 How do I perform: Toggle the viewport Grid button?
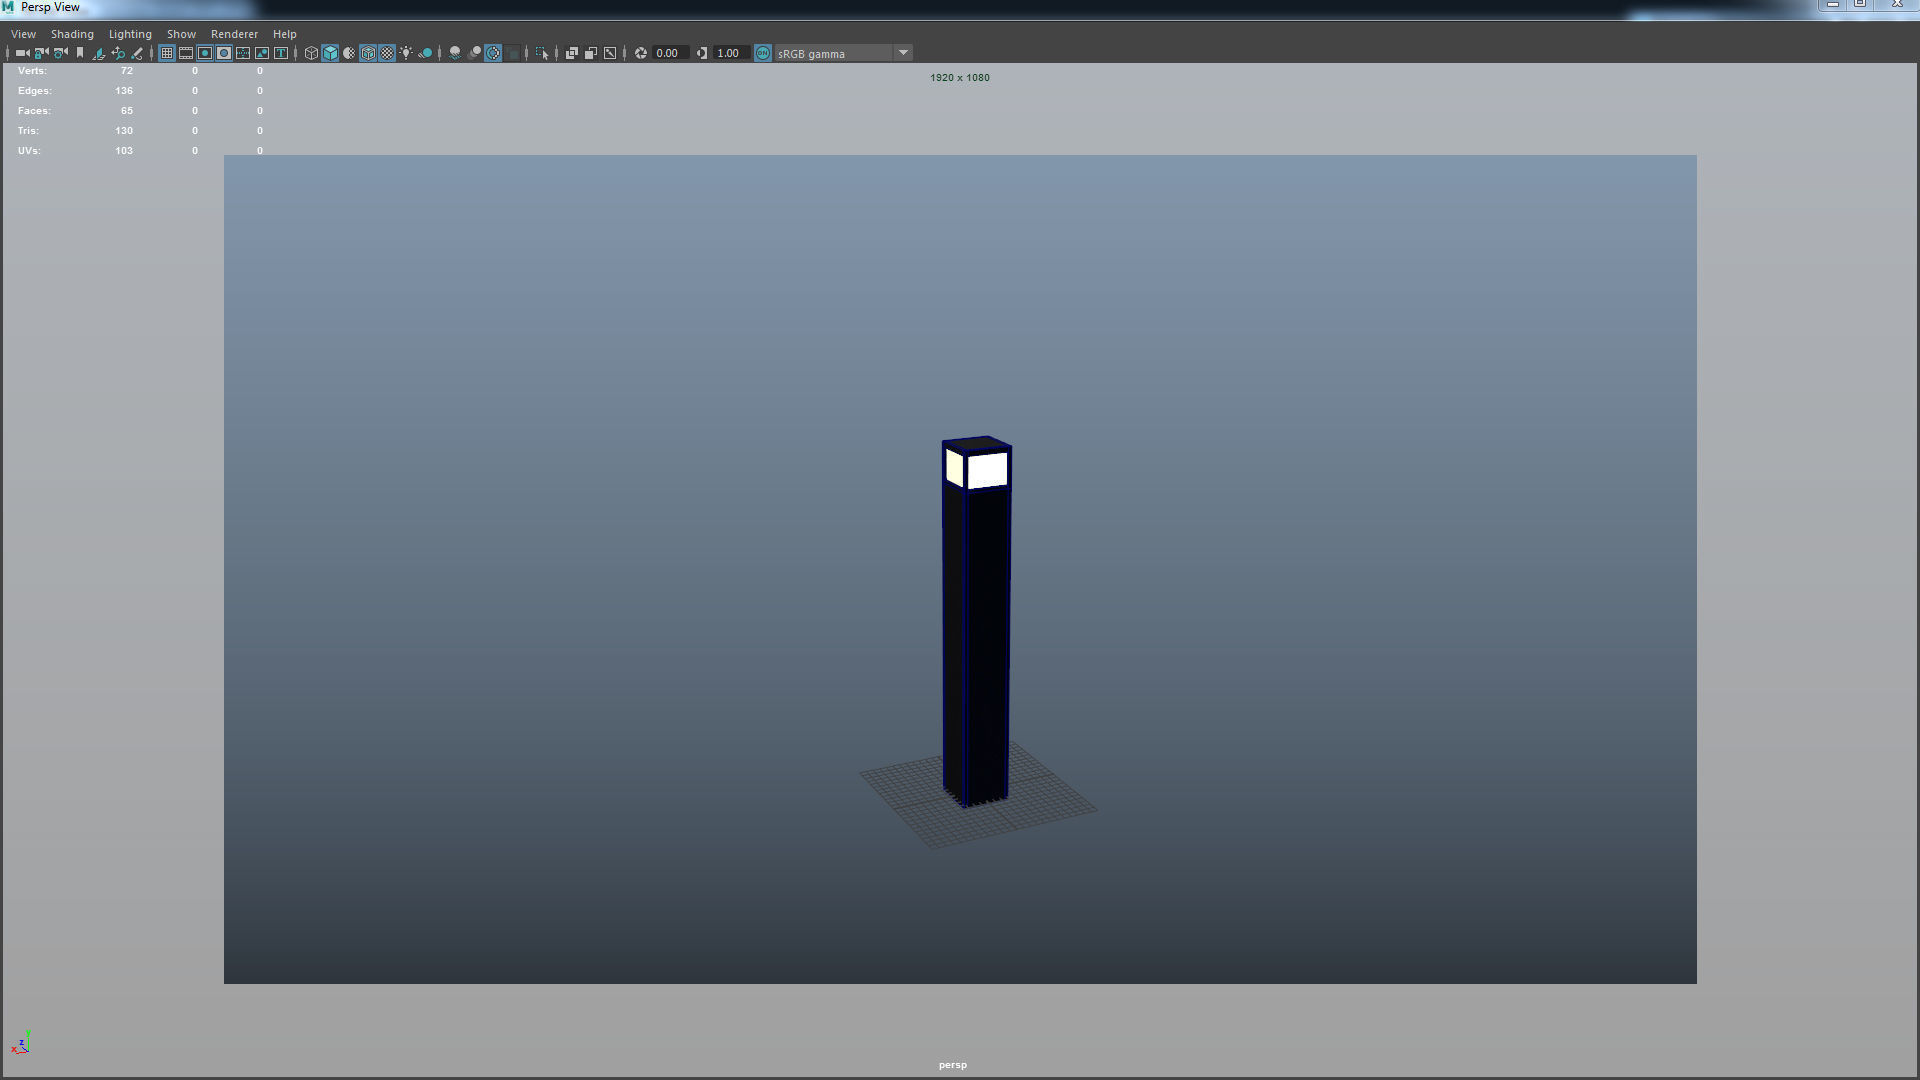167,53
